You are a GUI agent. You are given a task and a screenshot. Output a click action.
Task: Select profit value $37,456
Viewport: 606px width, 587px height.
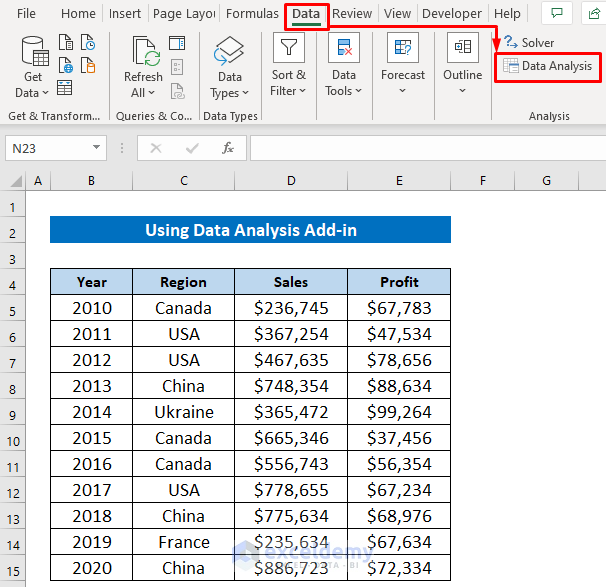point(399,438)
